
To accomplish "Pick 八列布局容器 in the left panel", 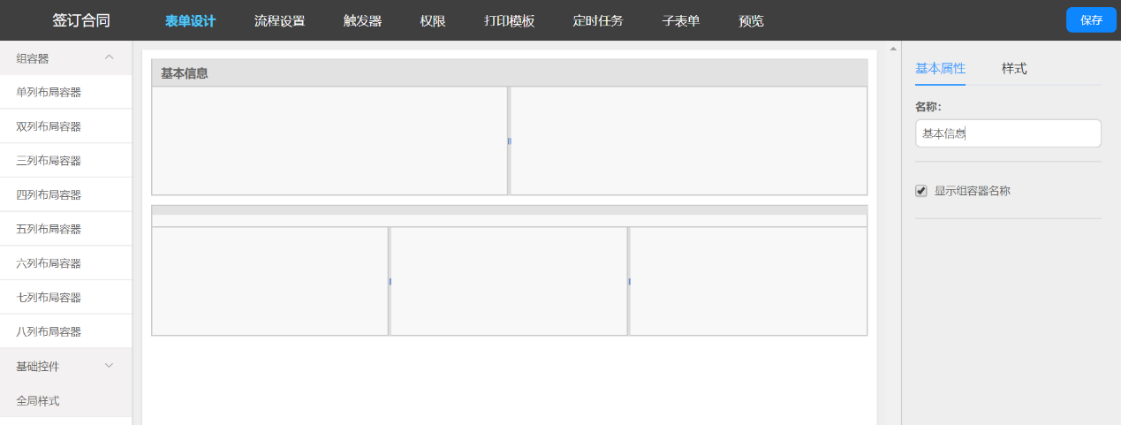I will coord(49,332).
